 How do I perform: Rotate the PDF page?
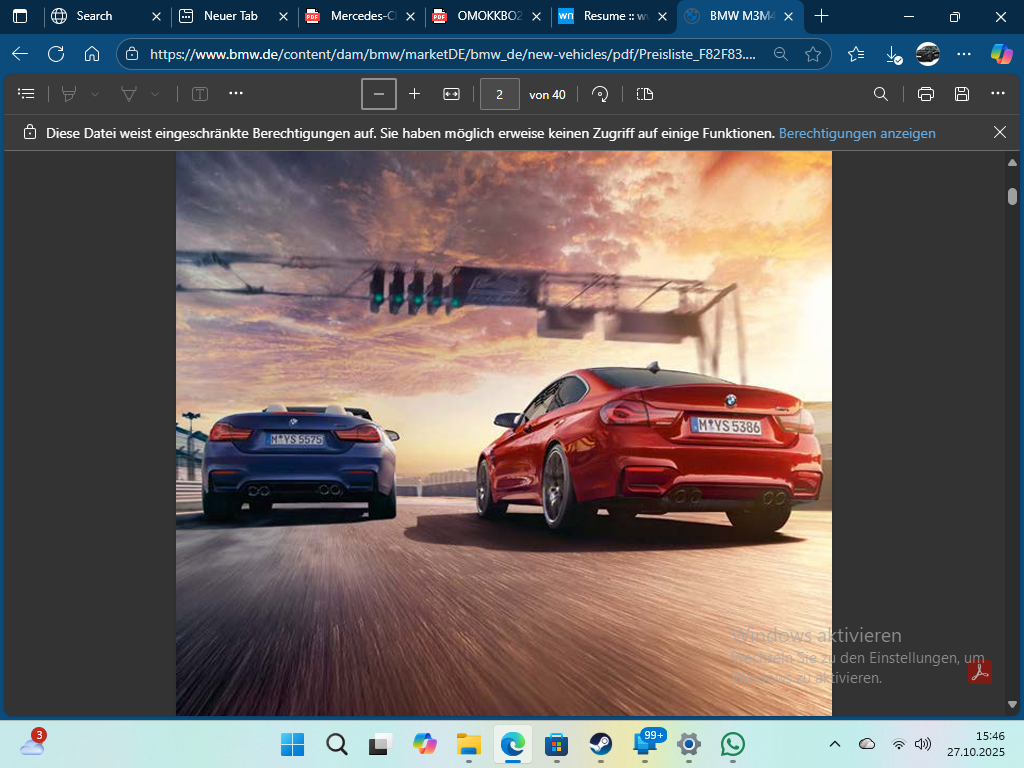[x=600, y=94]
